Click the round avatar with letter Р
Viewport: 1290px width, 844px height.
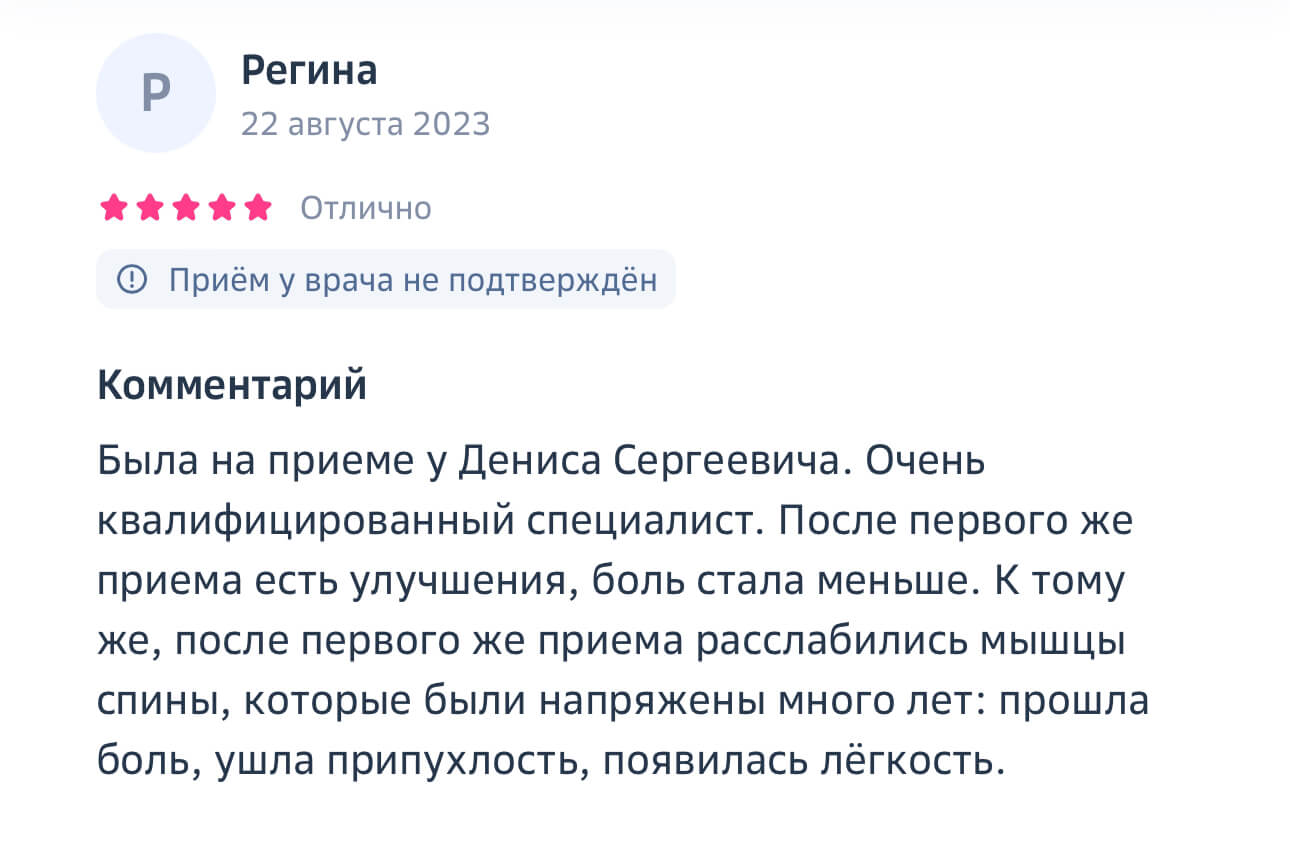click(156, 93)
